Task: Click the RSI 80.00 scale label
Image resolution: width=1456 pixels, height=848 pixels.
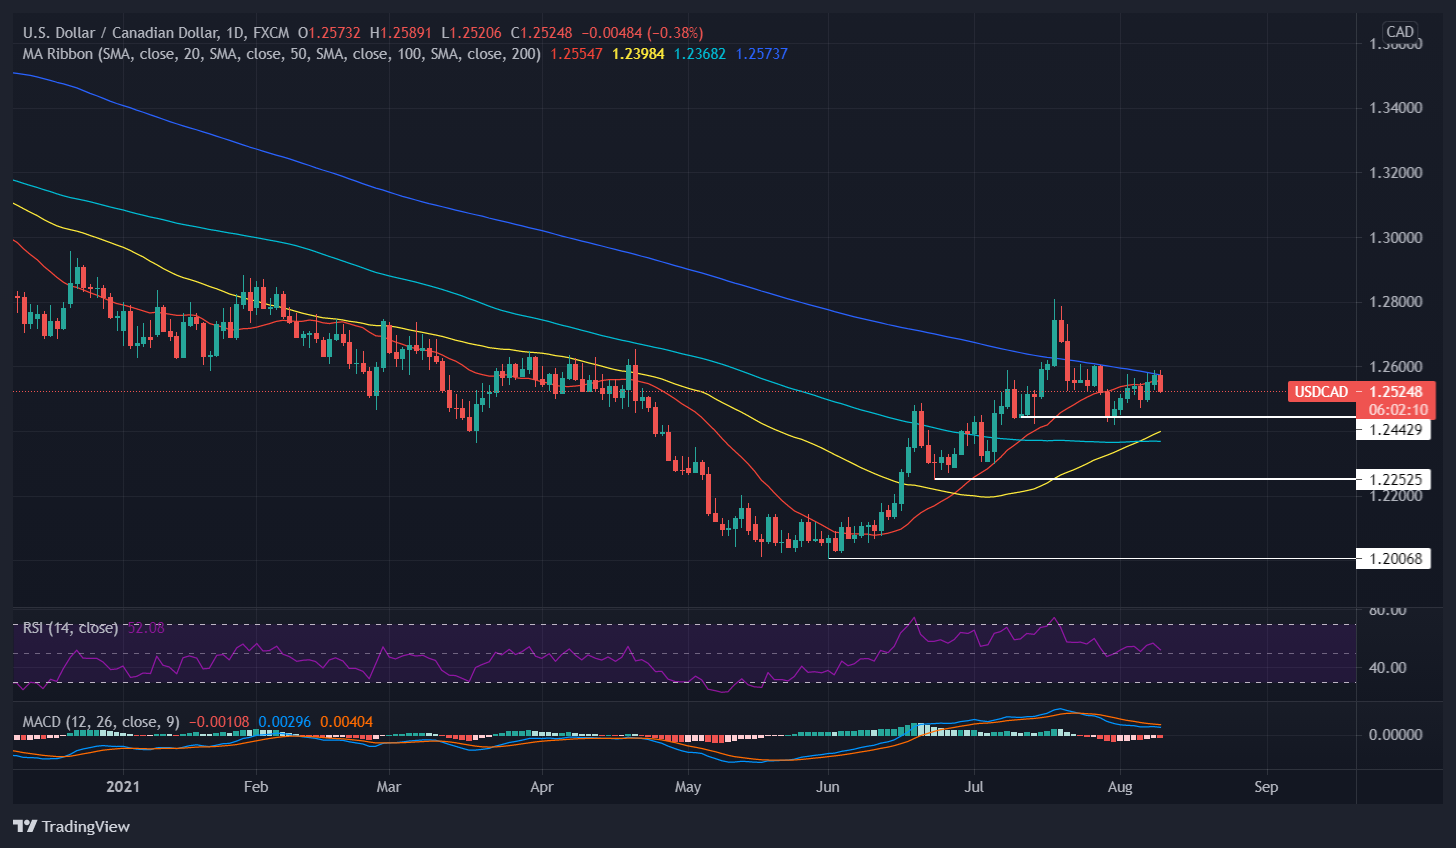Action: coord(1388,610)
